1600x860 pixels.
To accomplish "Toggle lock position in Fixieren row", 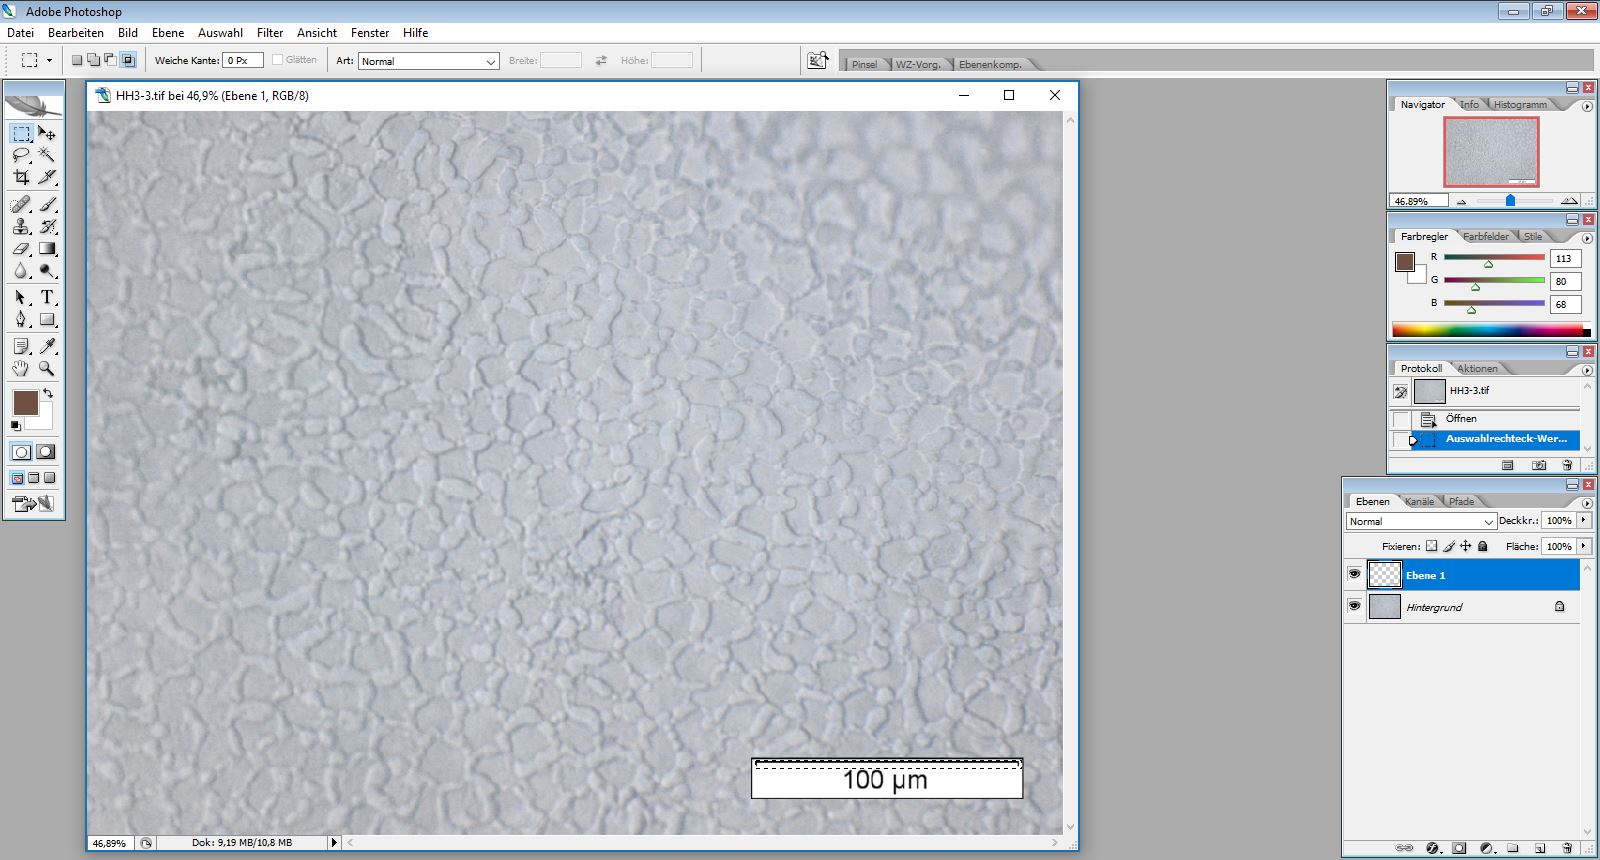I will 1466,546.
